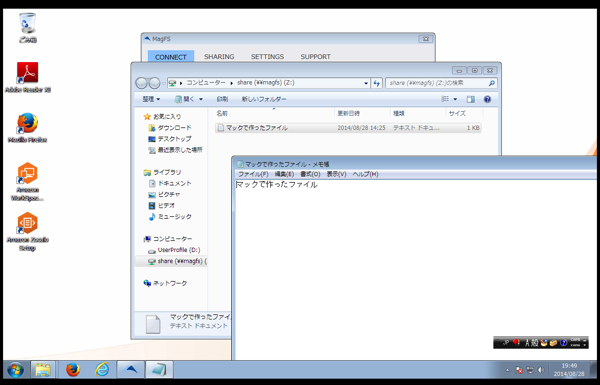Click the blue help icon on language bar
This screenshot has width=600, height=385.
[x=563, y=343]
